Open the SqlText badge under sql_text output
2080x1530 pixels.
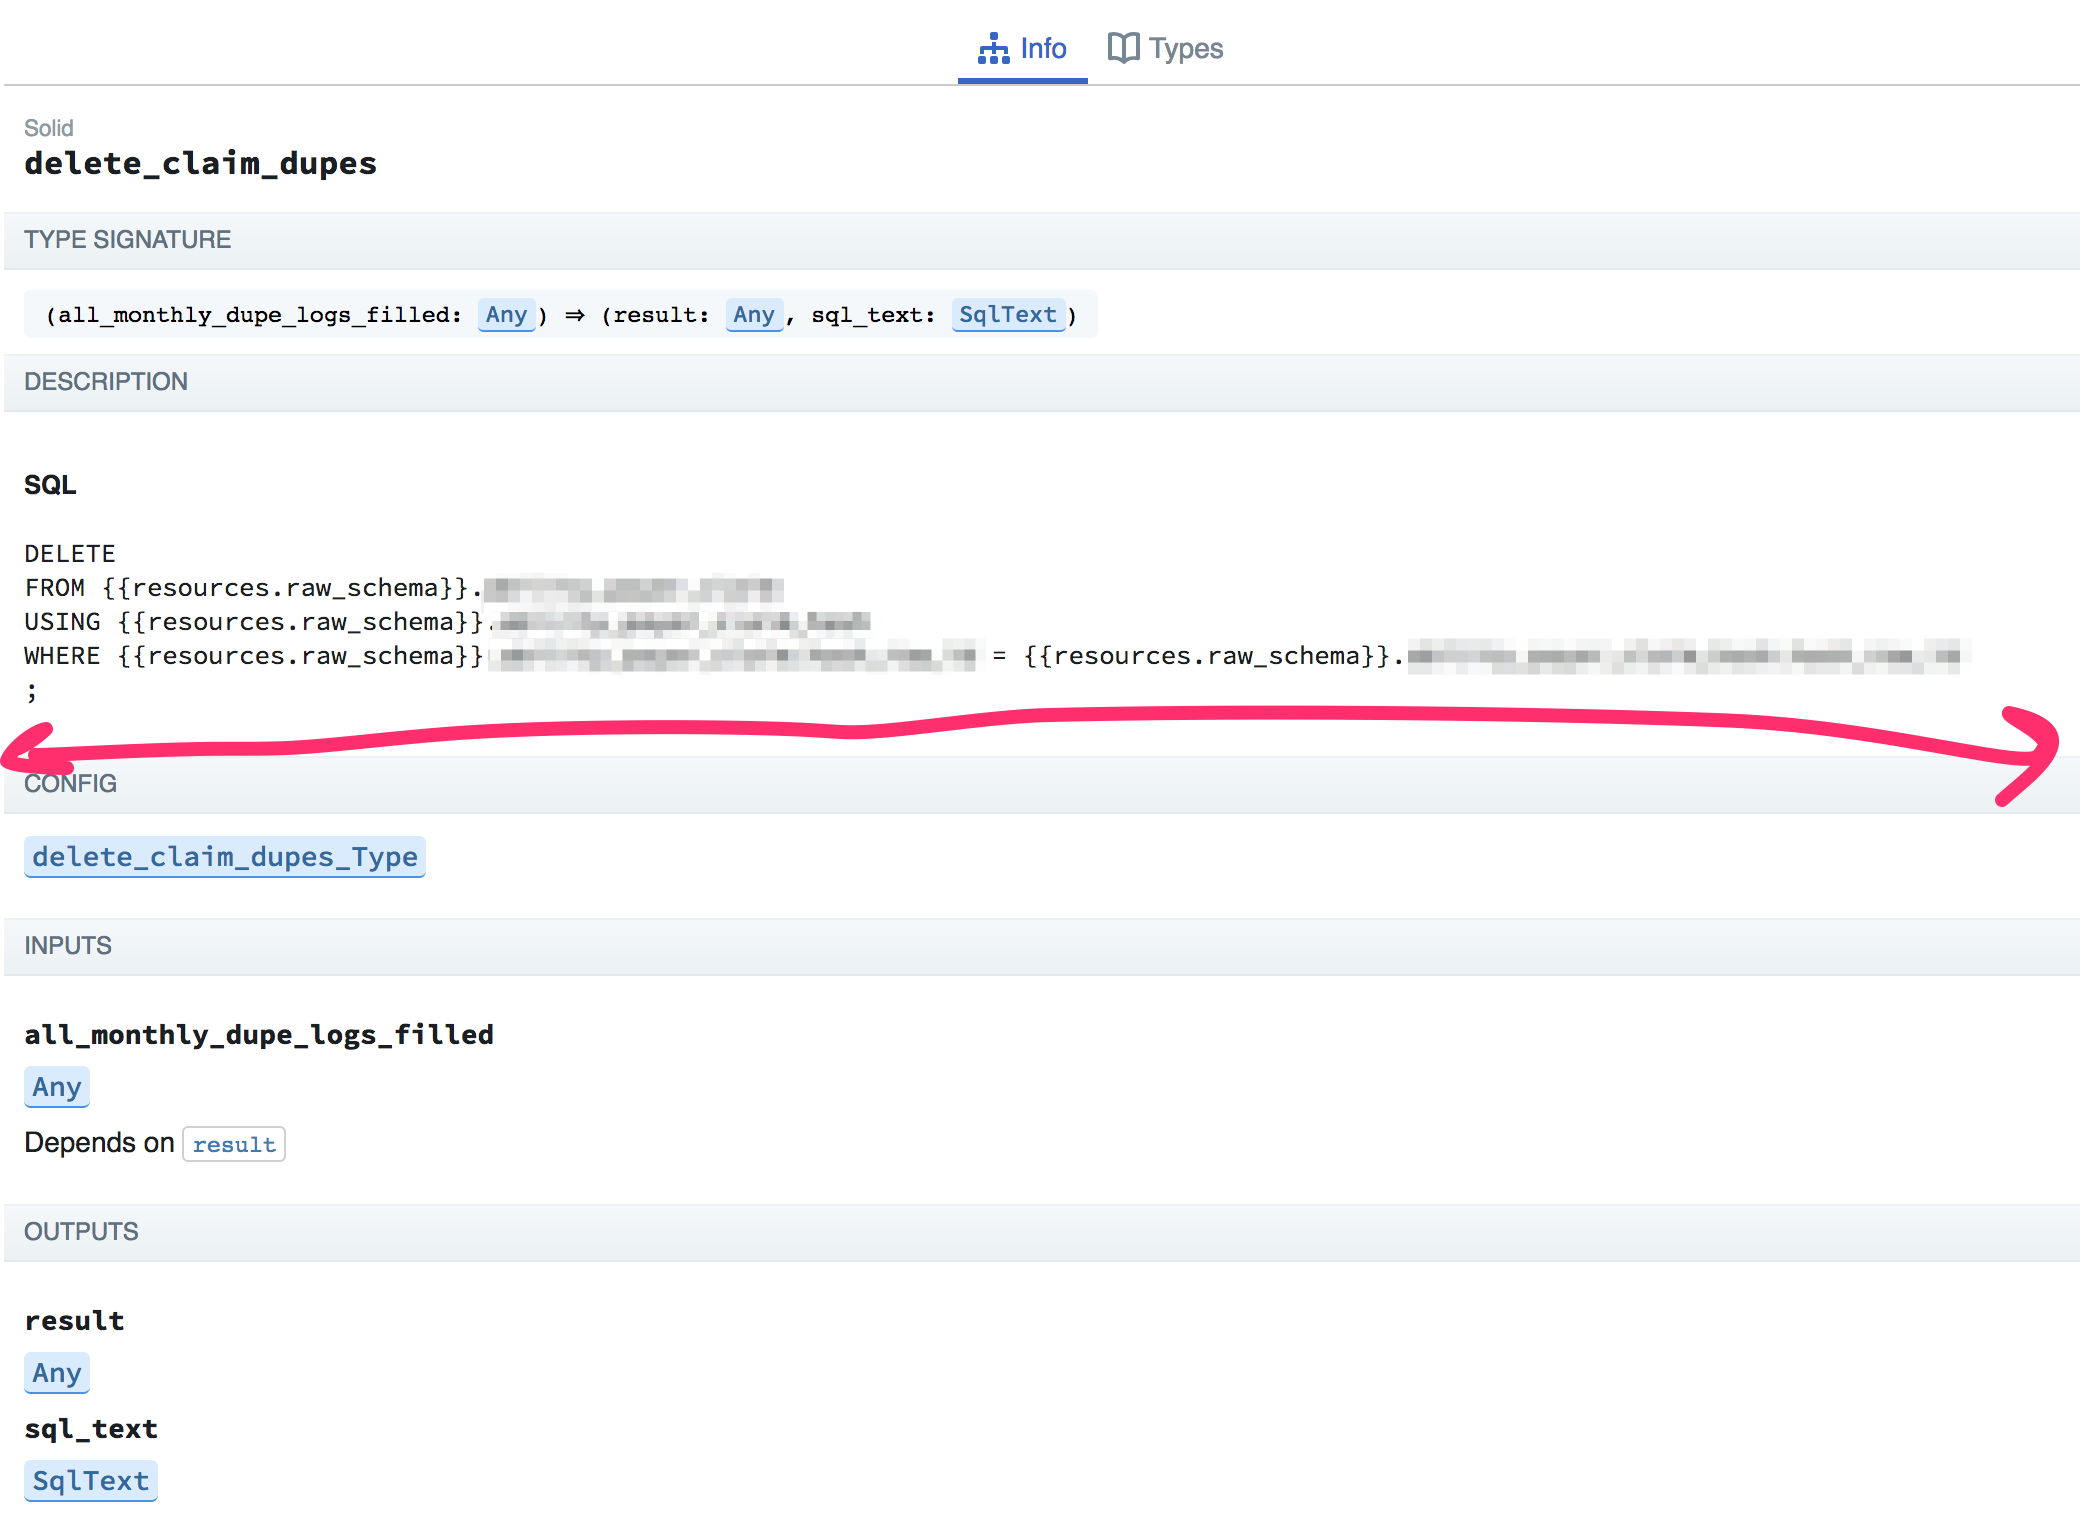click(90, 1481)
